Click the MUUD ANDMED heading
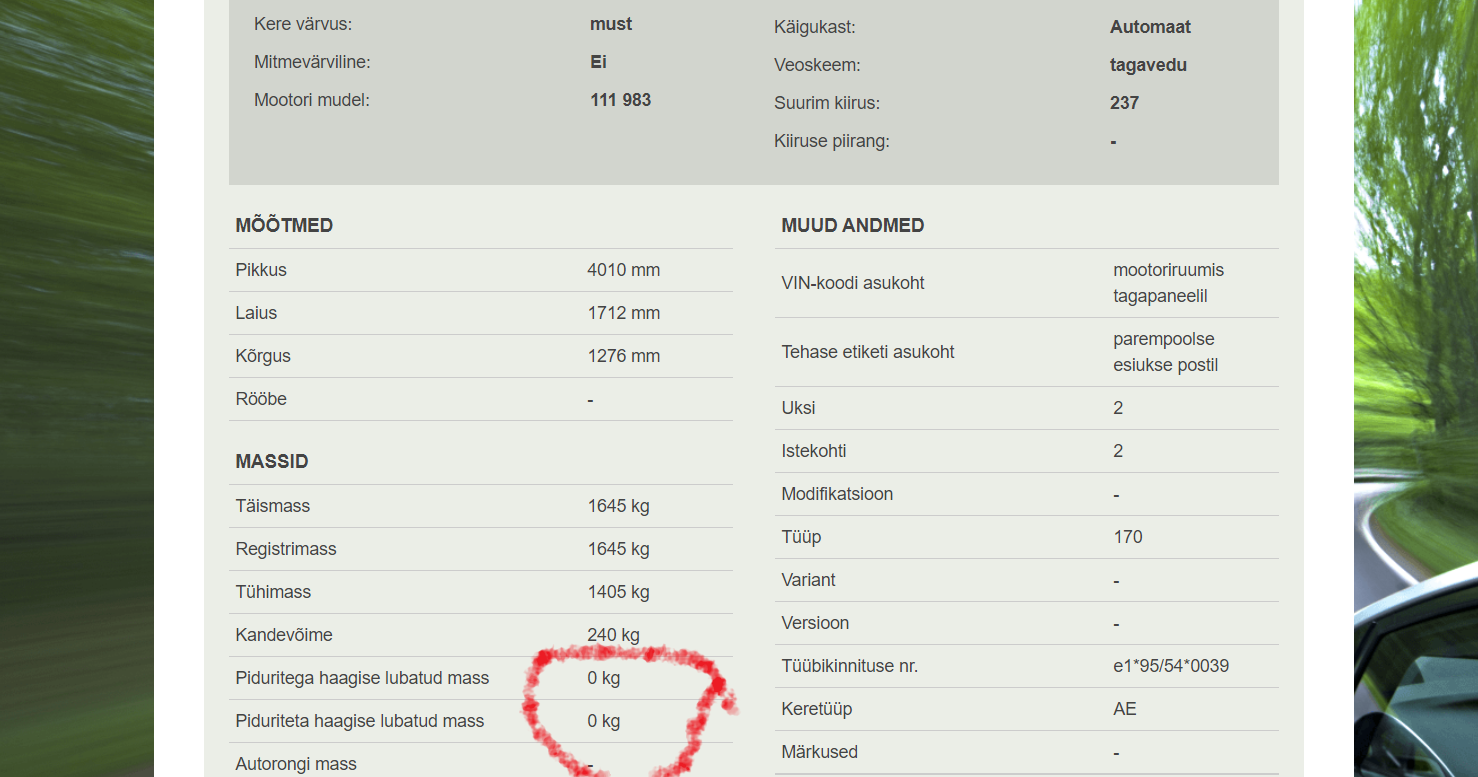Viewport: 1478px width, 777px height. (x=853, y=225)
